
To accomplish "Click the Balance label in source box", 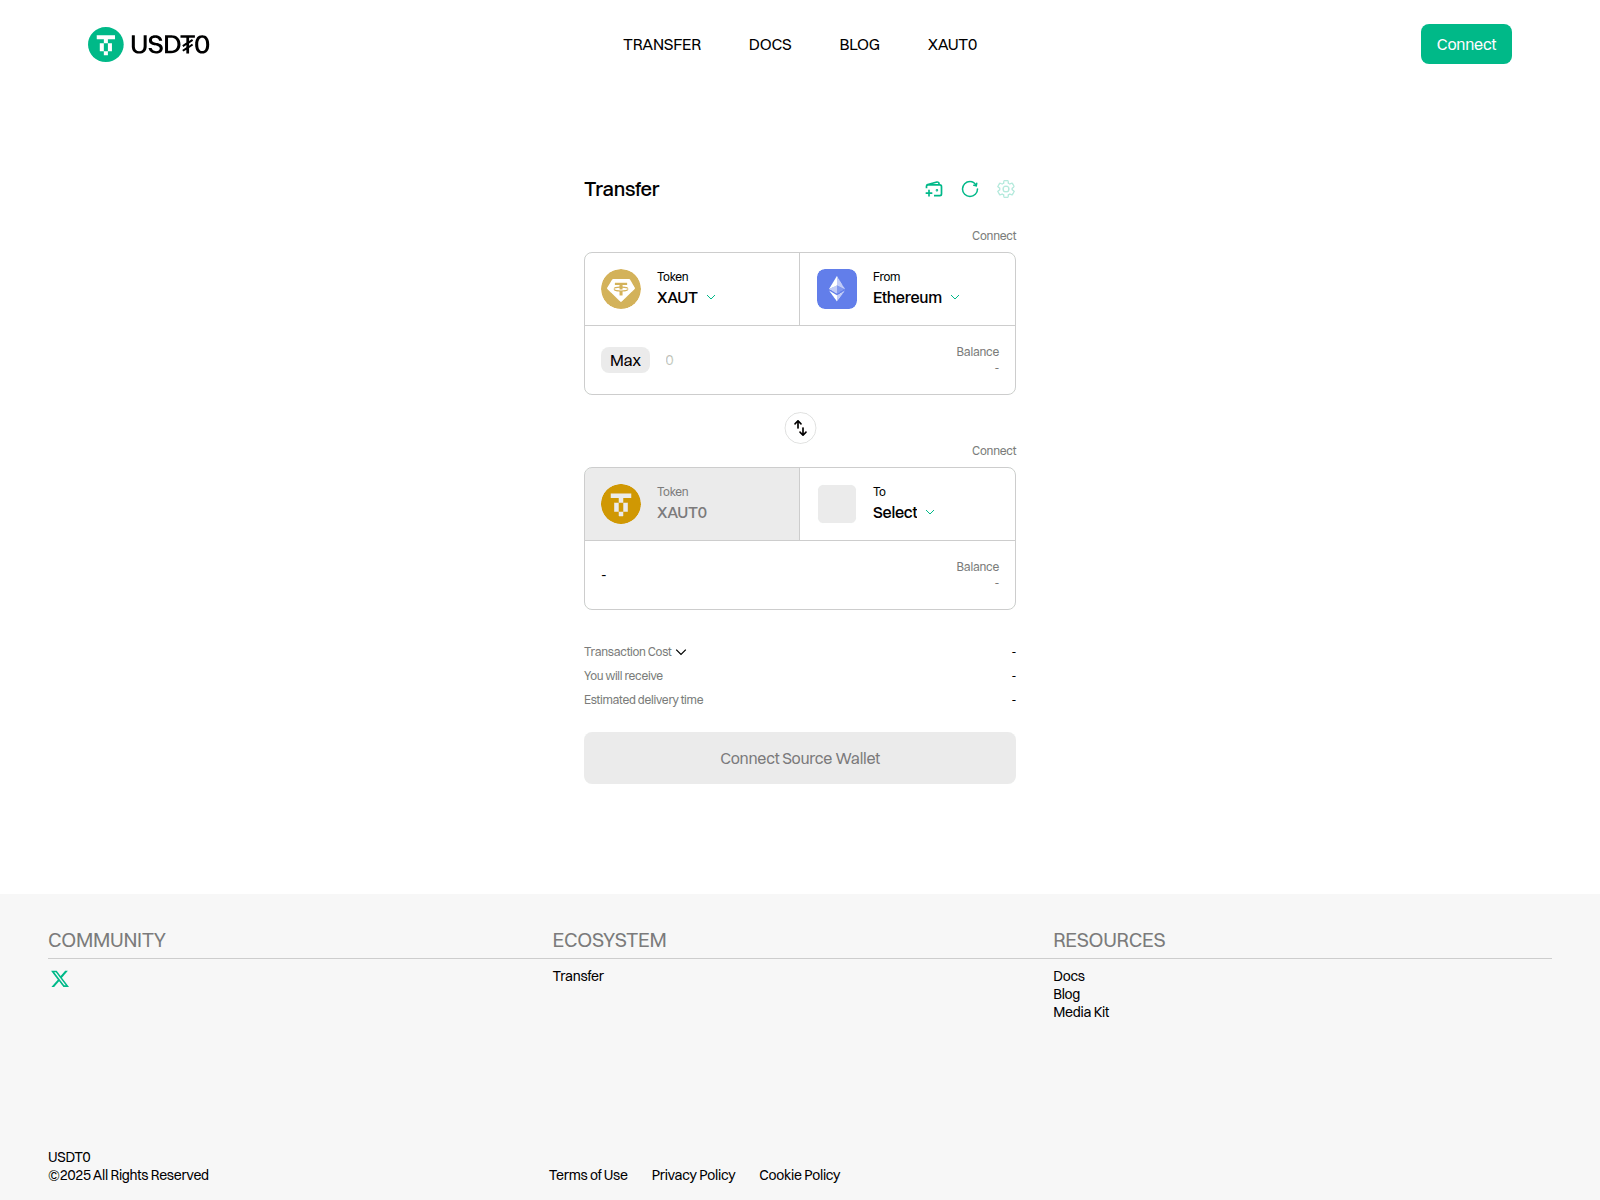I will pyautogui.click(x=977, y=352).
